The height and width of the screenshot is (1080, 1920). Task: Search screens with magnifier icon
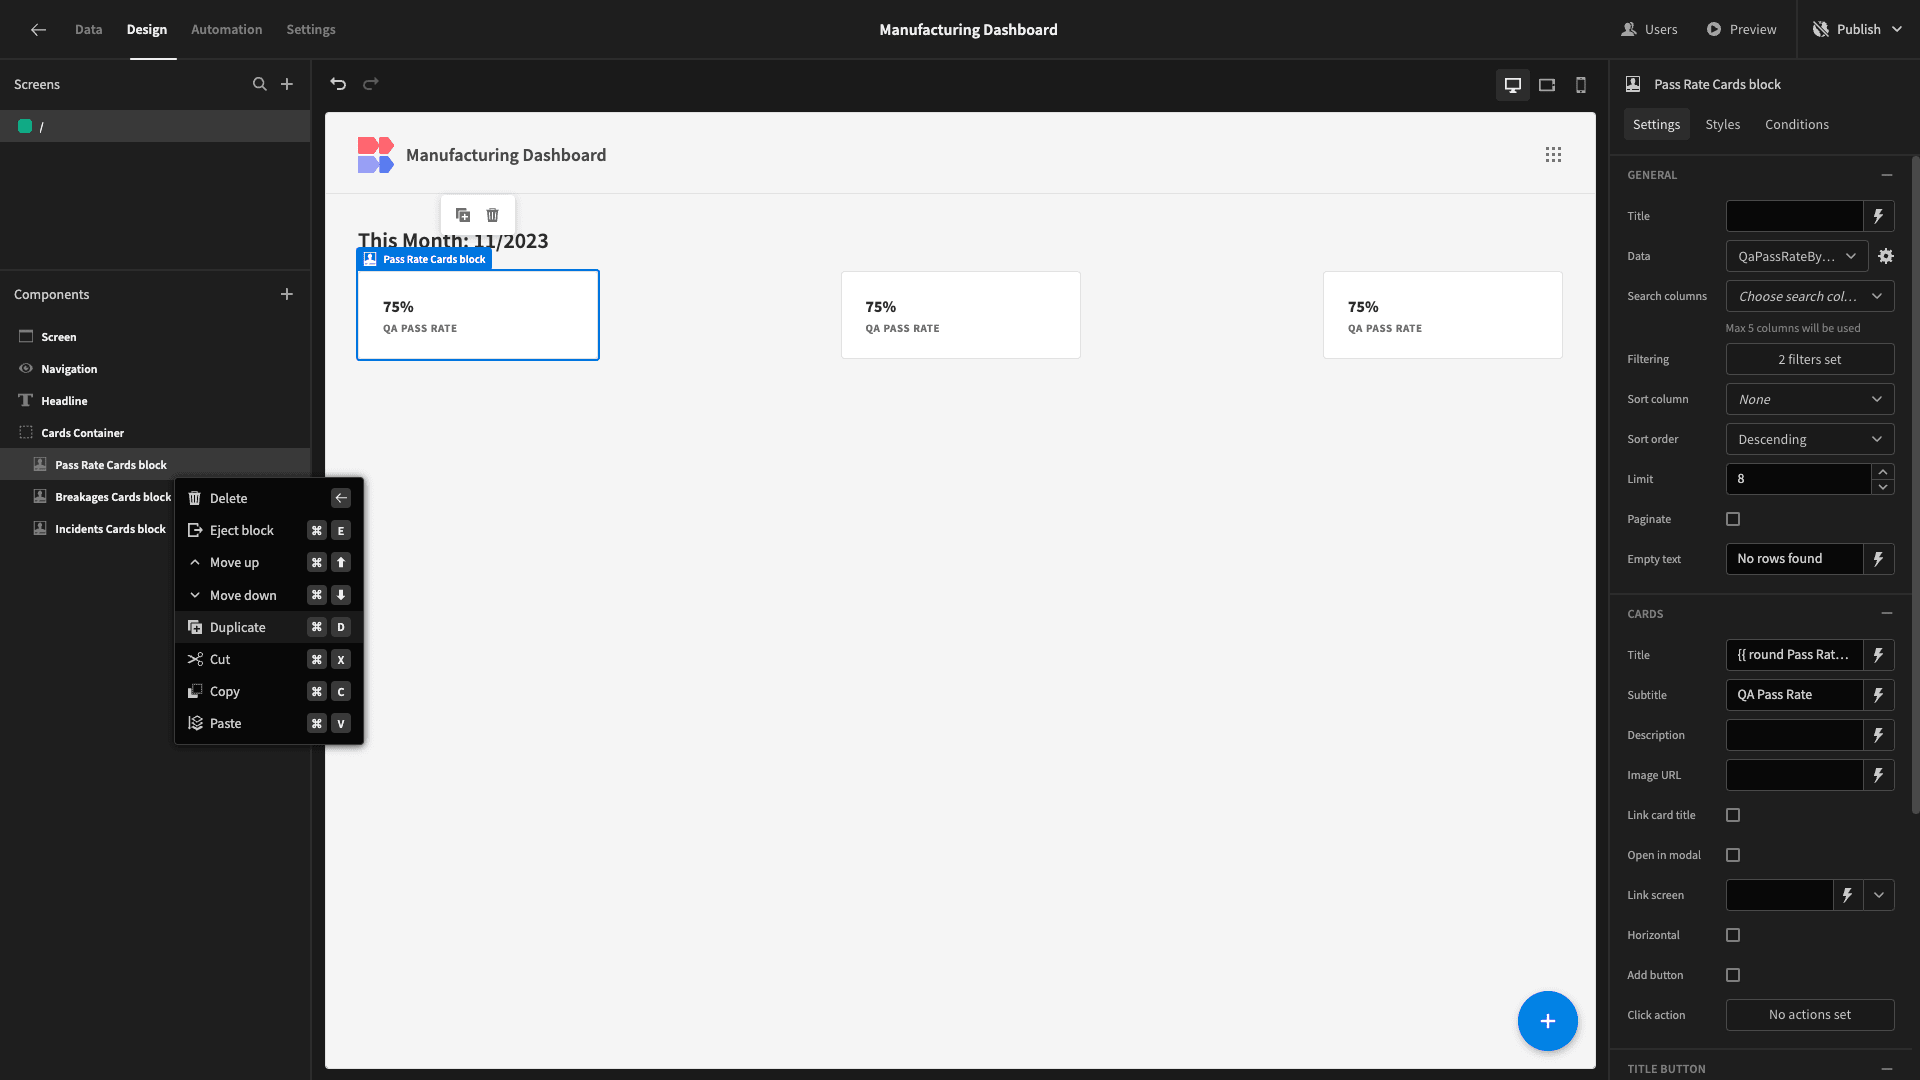(x=260, y=84)
